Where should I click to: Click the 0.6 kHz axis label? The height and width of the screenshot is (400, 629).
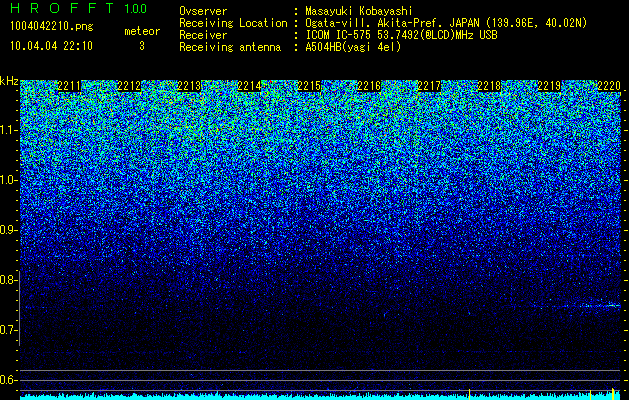pos(8,380)
